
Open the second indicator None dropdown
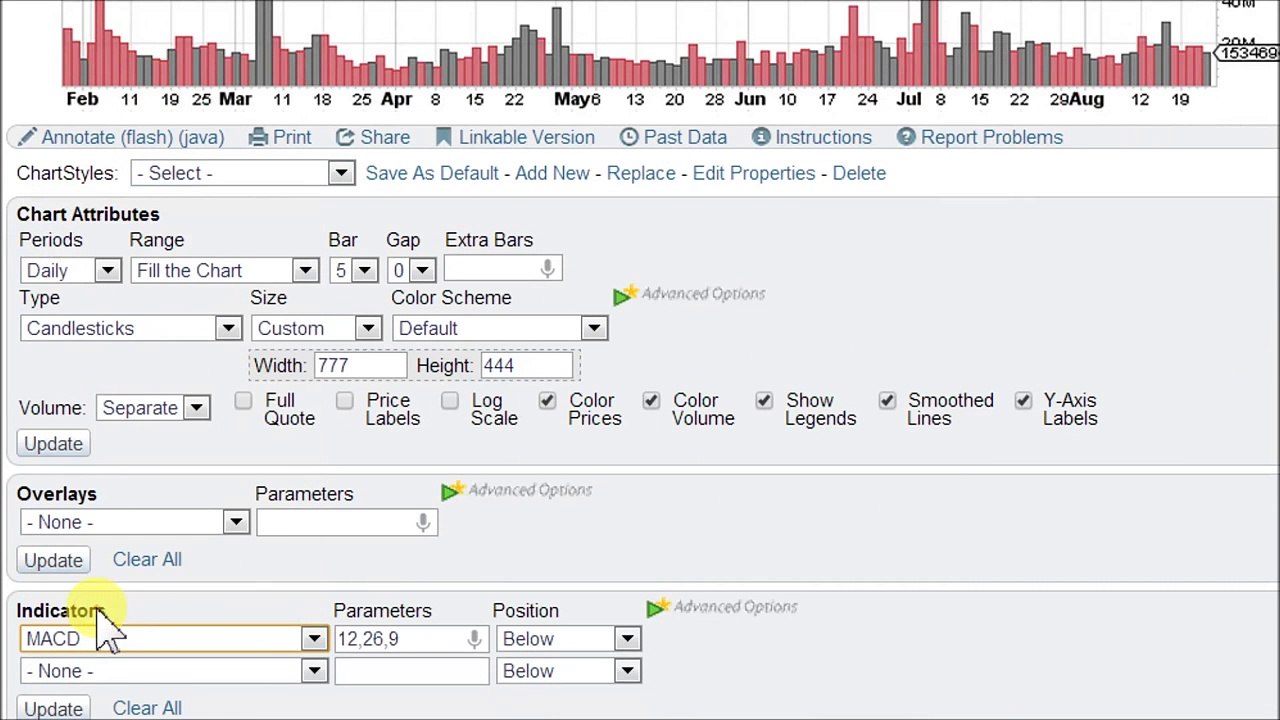(174, 671)
